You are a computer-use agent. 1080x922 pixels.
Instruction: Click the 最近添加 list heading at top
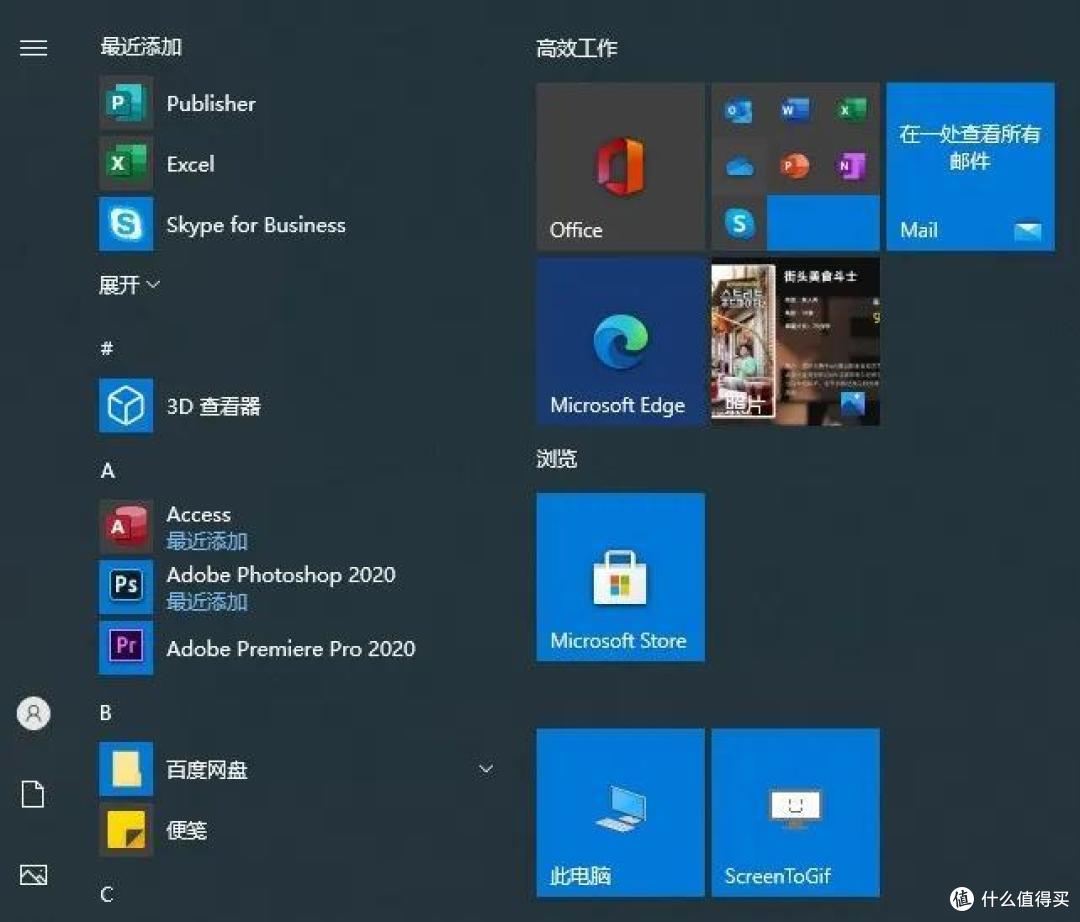coord(141,47)
